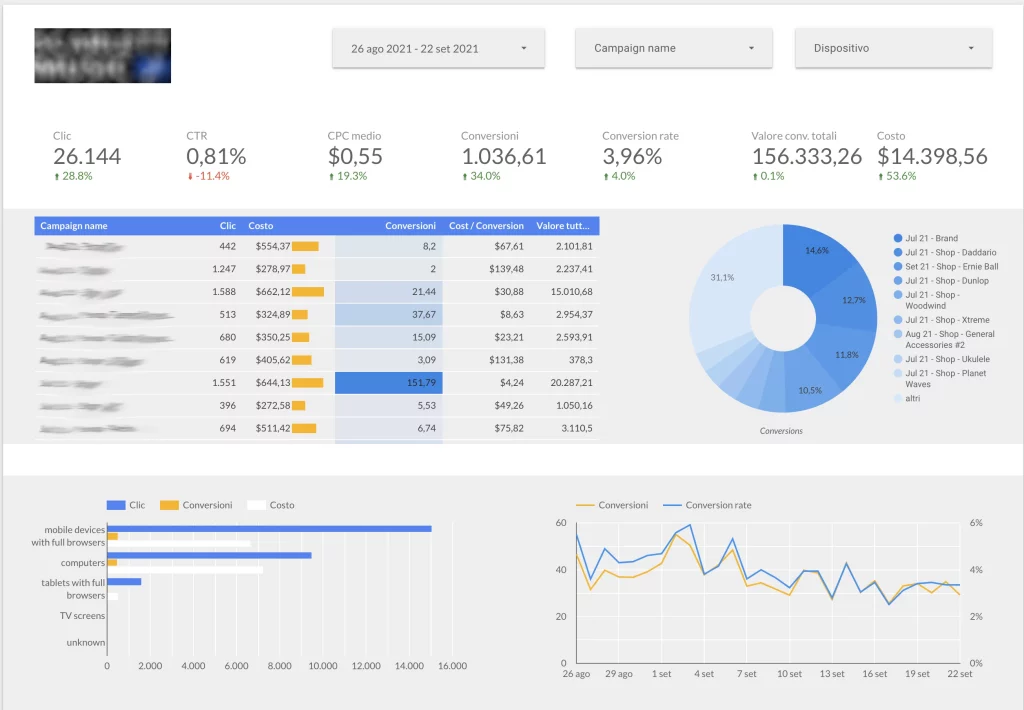Click the mobile devices Clic bar

(x=270, y=528)
